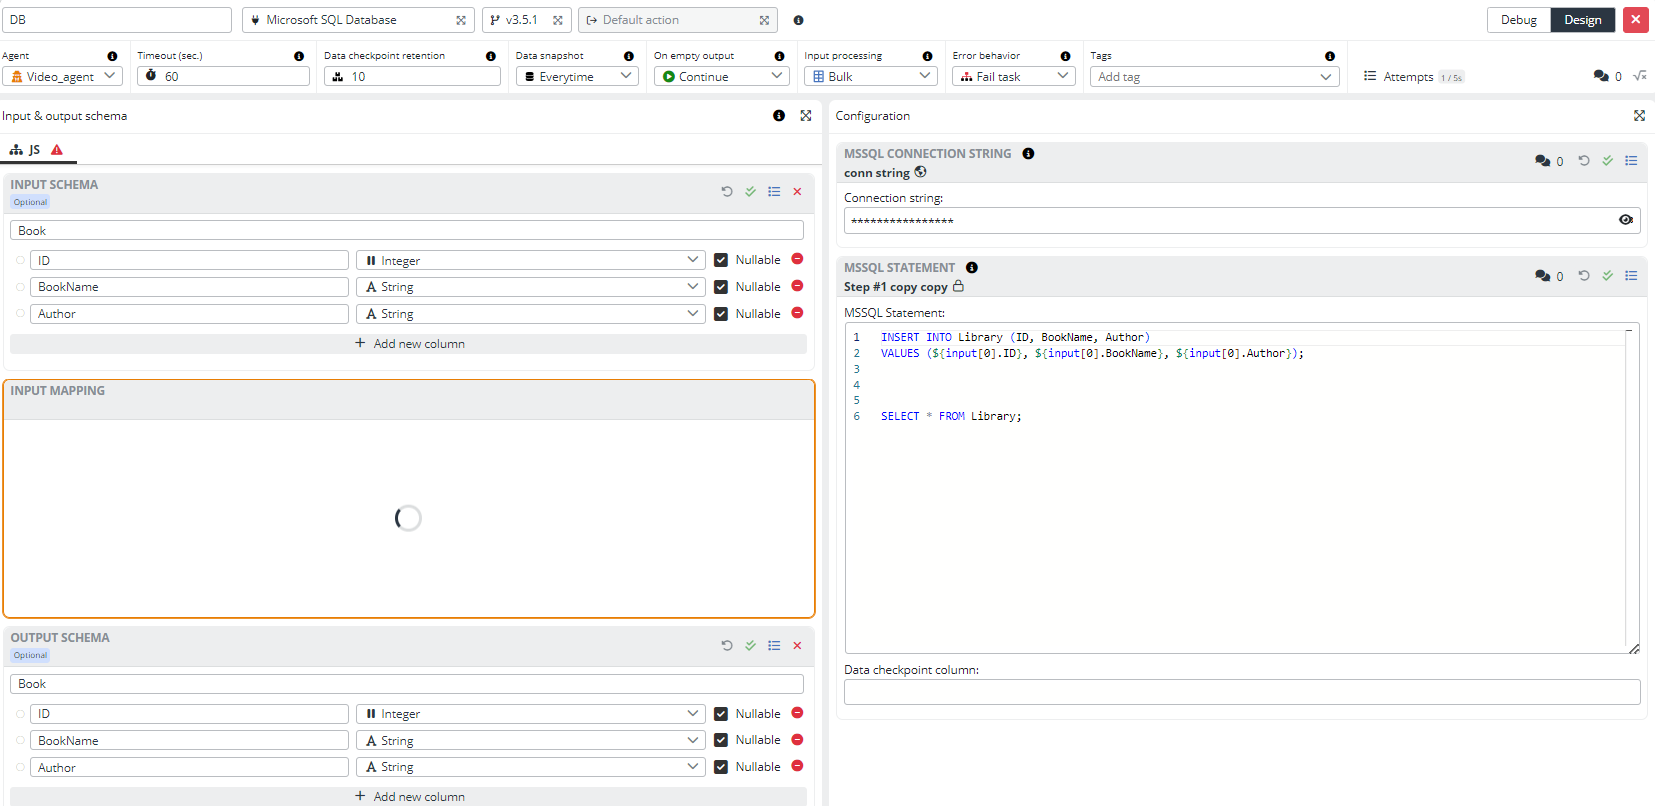This screenshot has height=806, width=1655.
Task: Expand the Error behavior dropdown
Action: pyautogui.click(x=1013, y=76)
